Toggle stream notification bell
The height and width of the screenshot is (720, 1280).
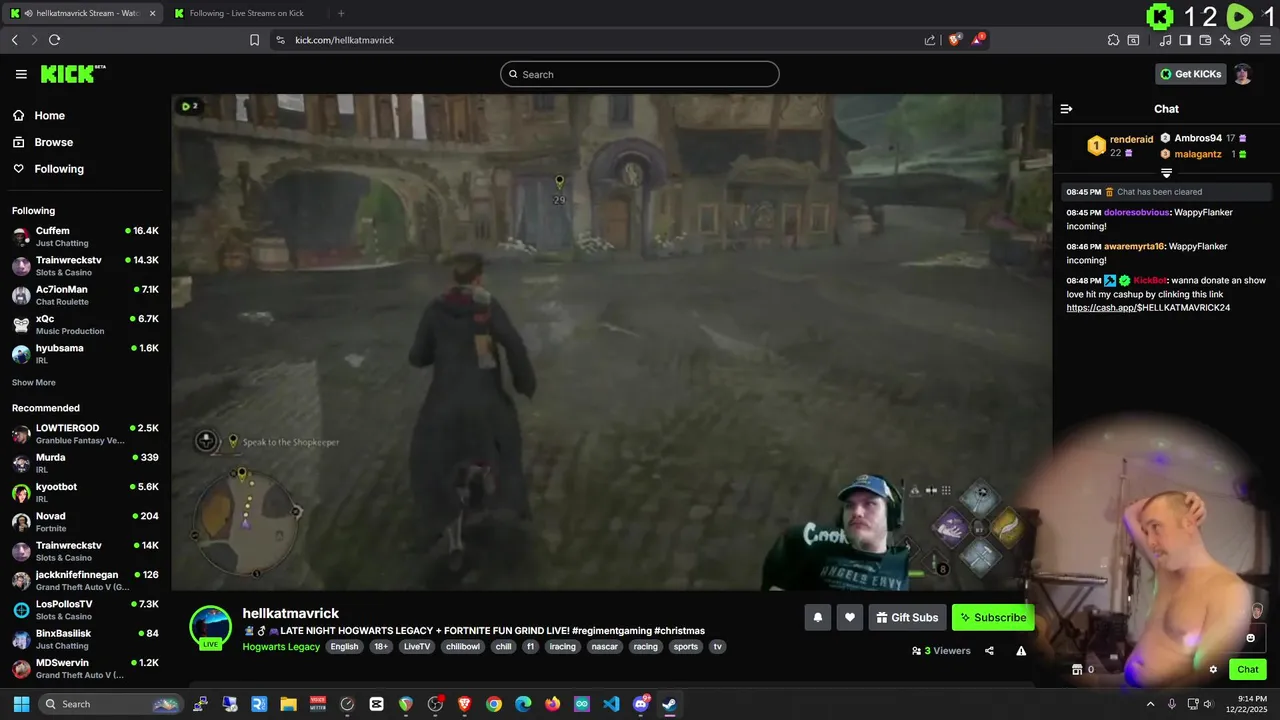click(817, 617)
